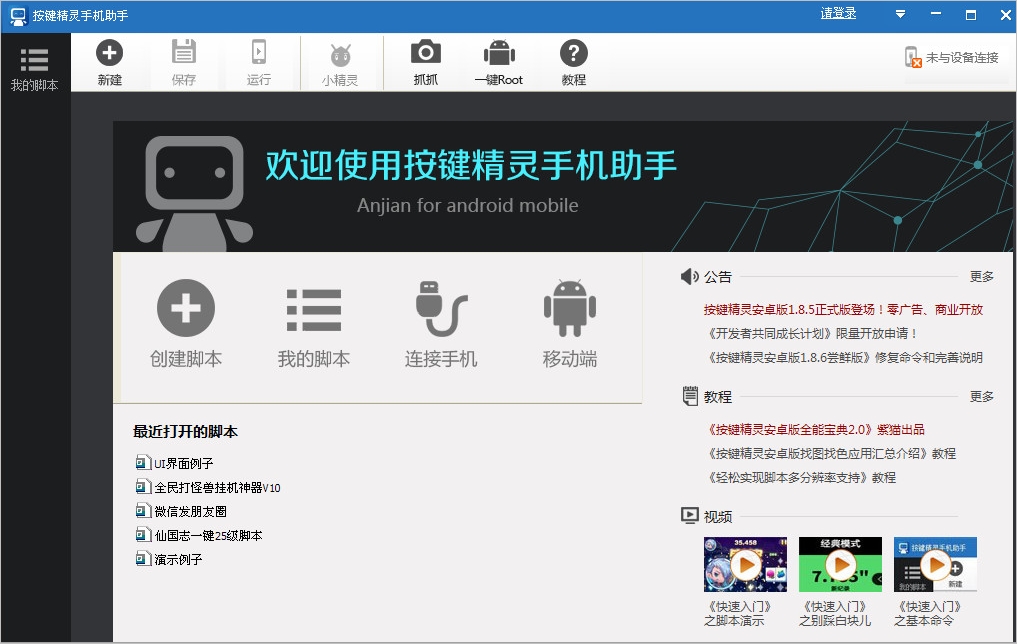
Task: Open the title bar dropdown arrow menu
Action: [900, 14]
